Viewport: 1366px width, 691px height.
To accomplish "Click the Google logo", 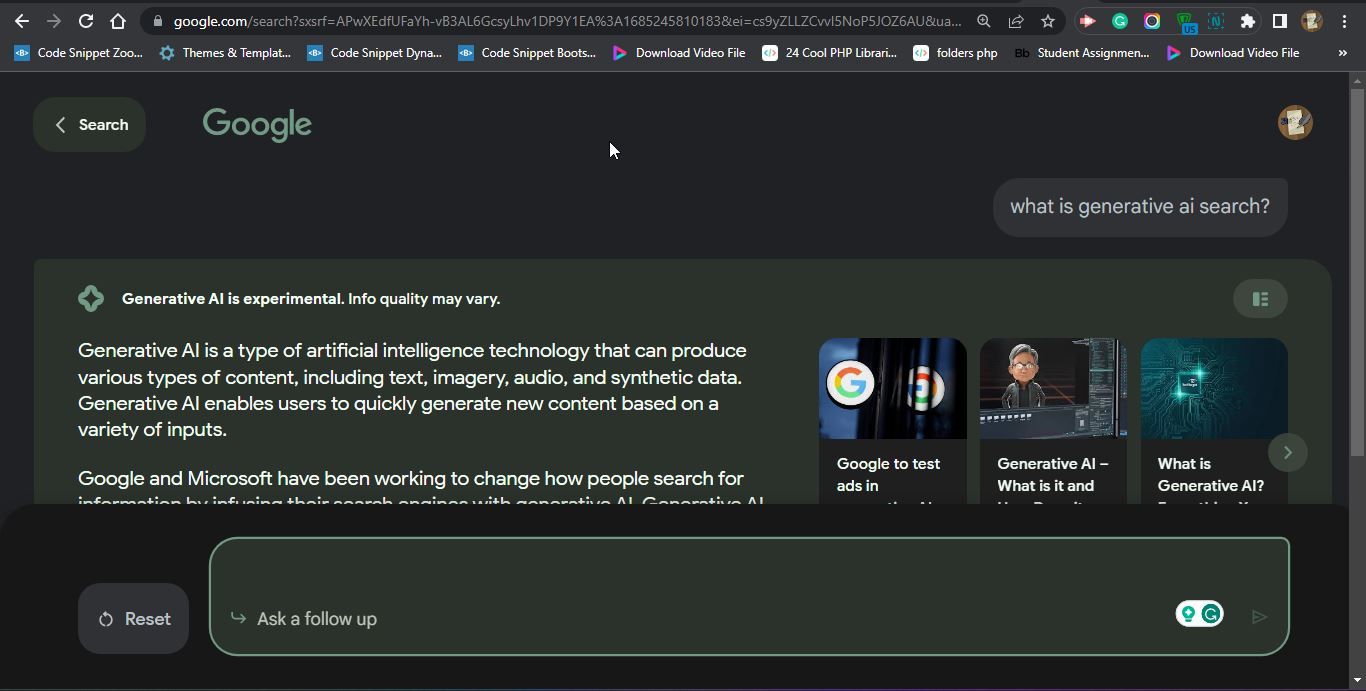I will pyautogui.click(x=257, y=125).
